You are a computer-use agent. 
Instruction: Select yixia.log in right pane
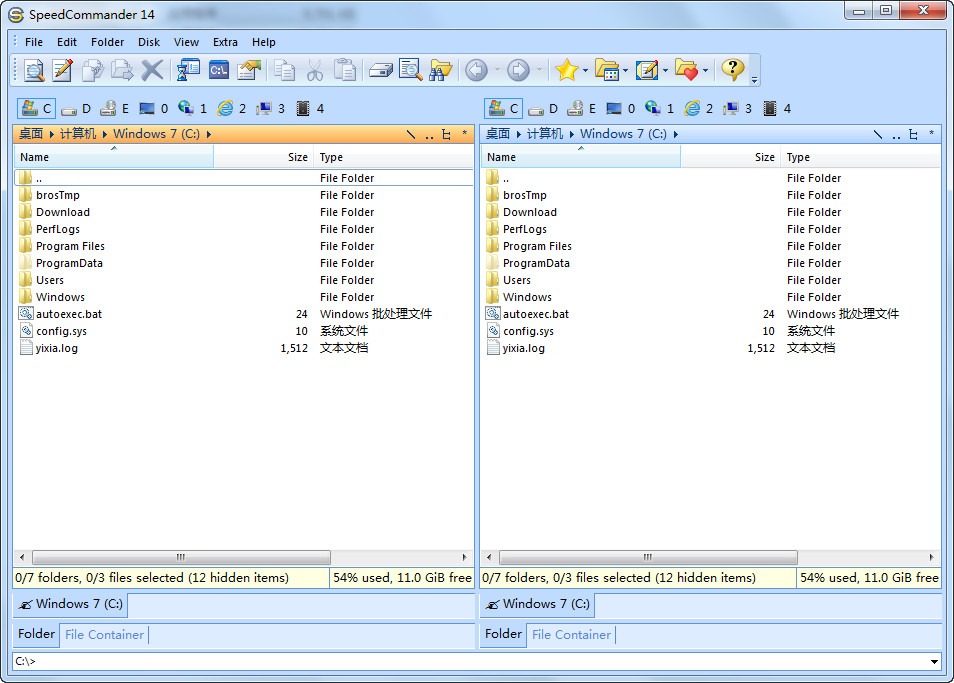523,348
